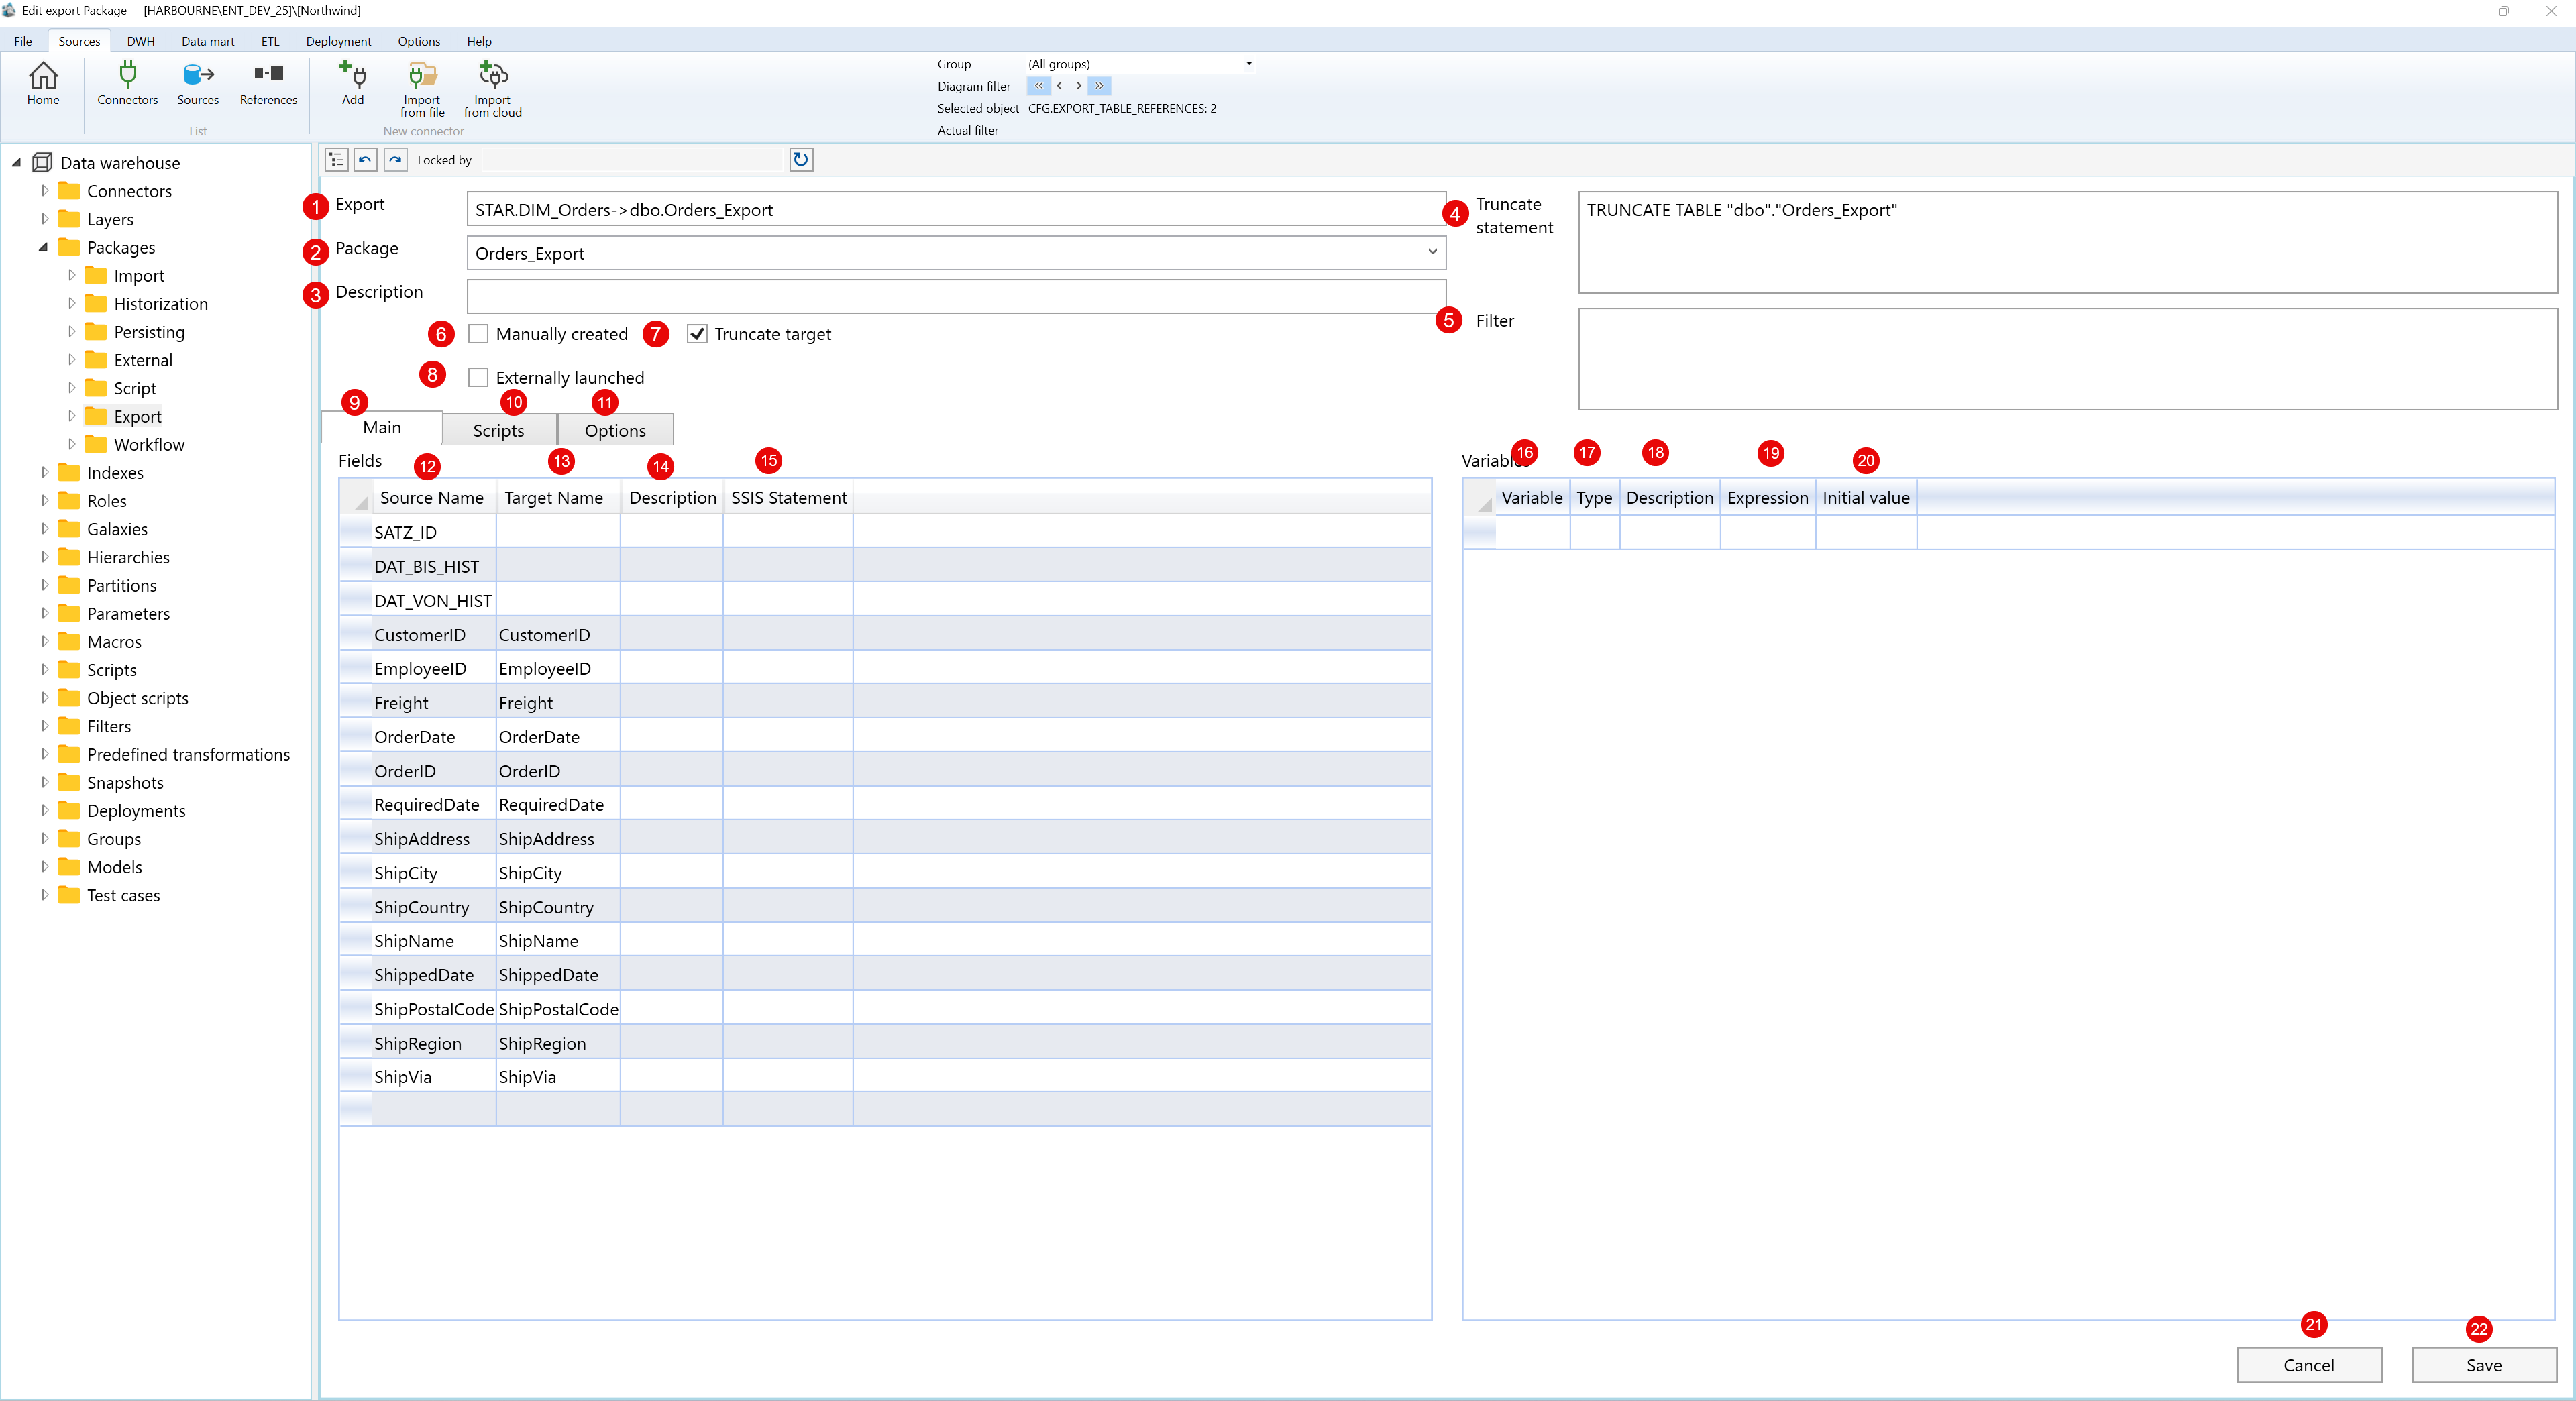Click the Connectors folder icon in the tree
The width and height of the screenshot is (2576, 1401).
[69, 191]
